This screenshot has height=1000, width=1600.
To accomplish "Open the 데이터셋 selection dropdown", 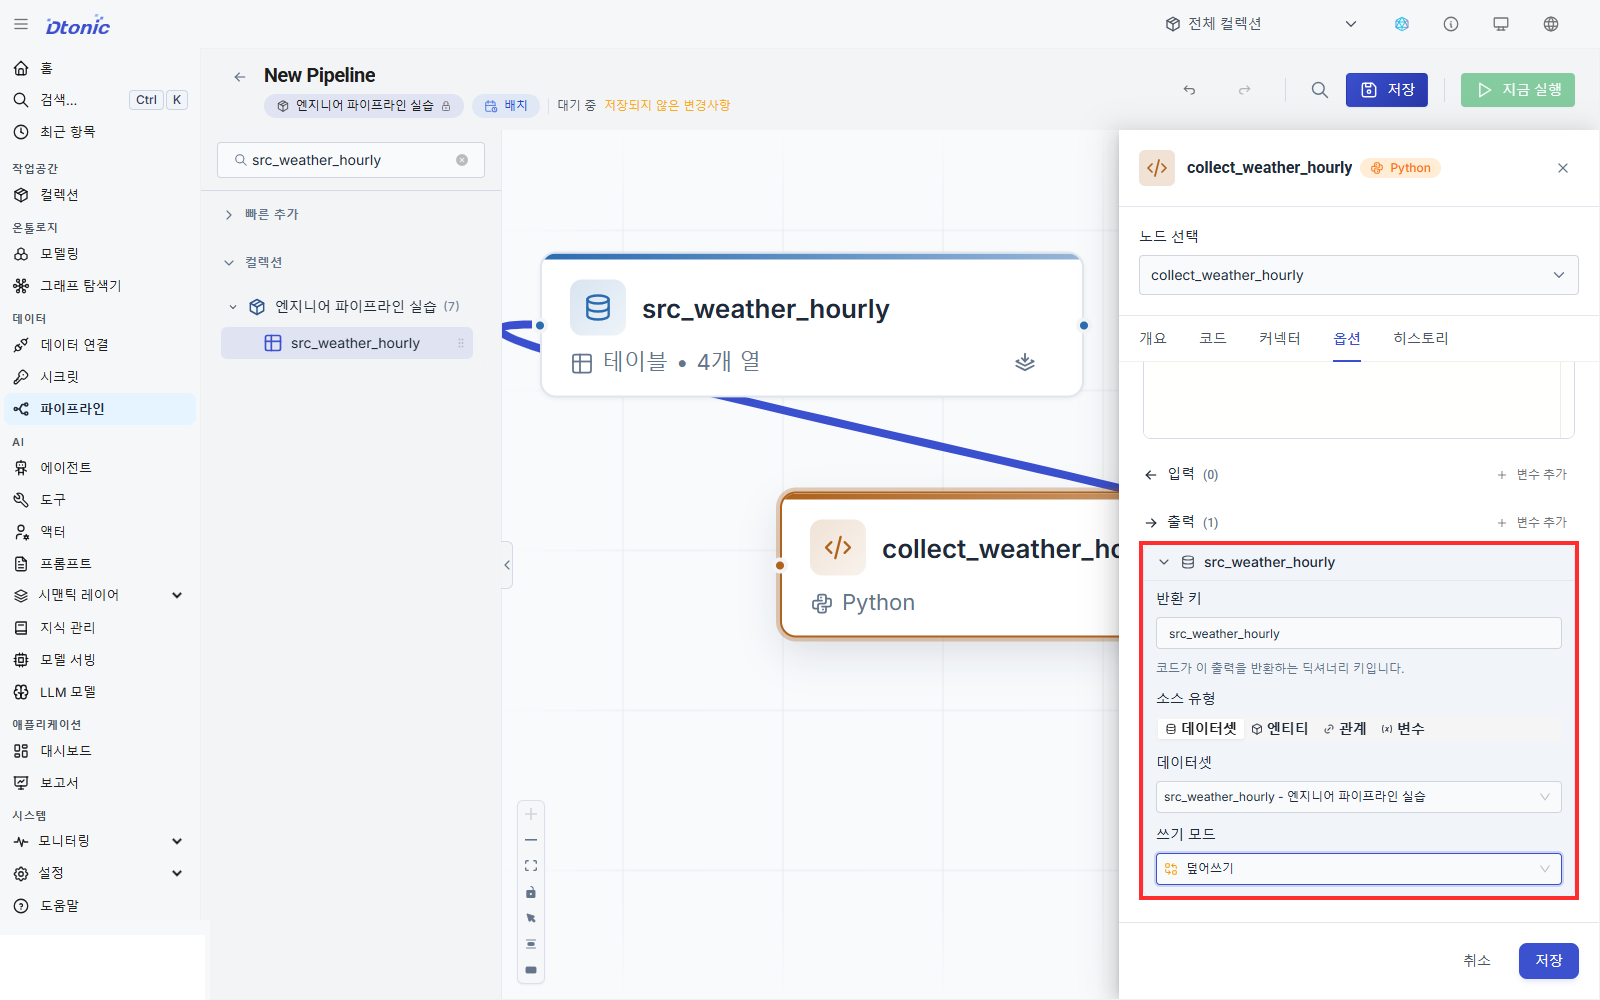I will (1359, 797).
